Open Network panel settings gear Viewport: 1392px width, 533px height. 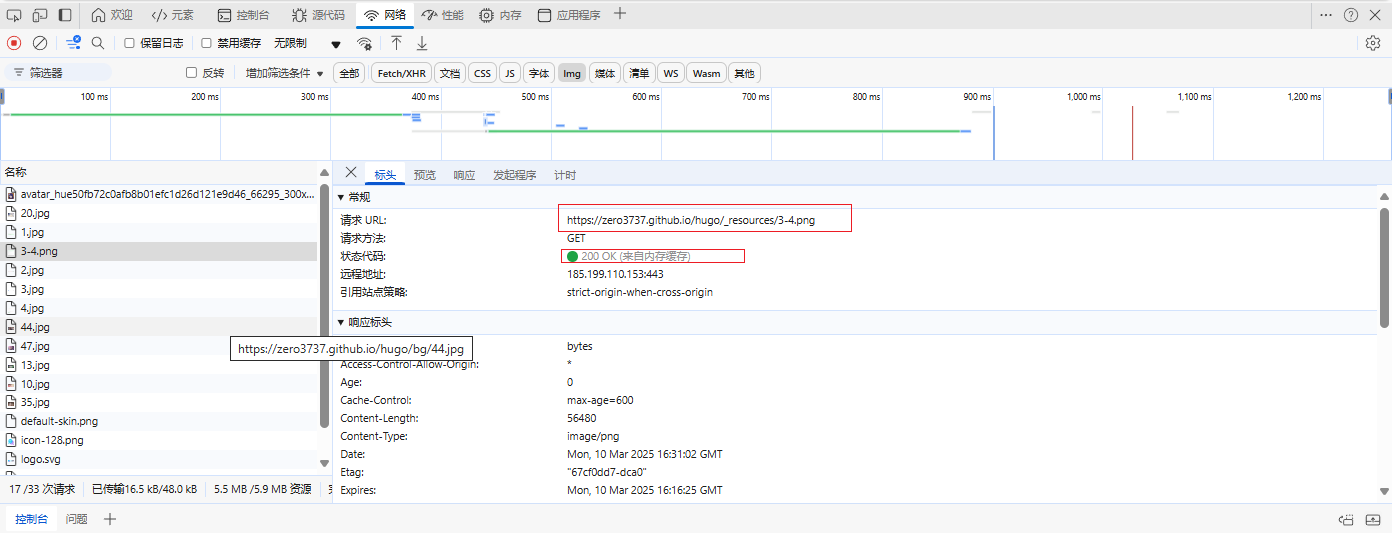pyautogui.click(x=1373, y=43)
